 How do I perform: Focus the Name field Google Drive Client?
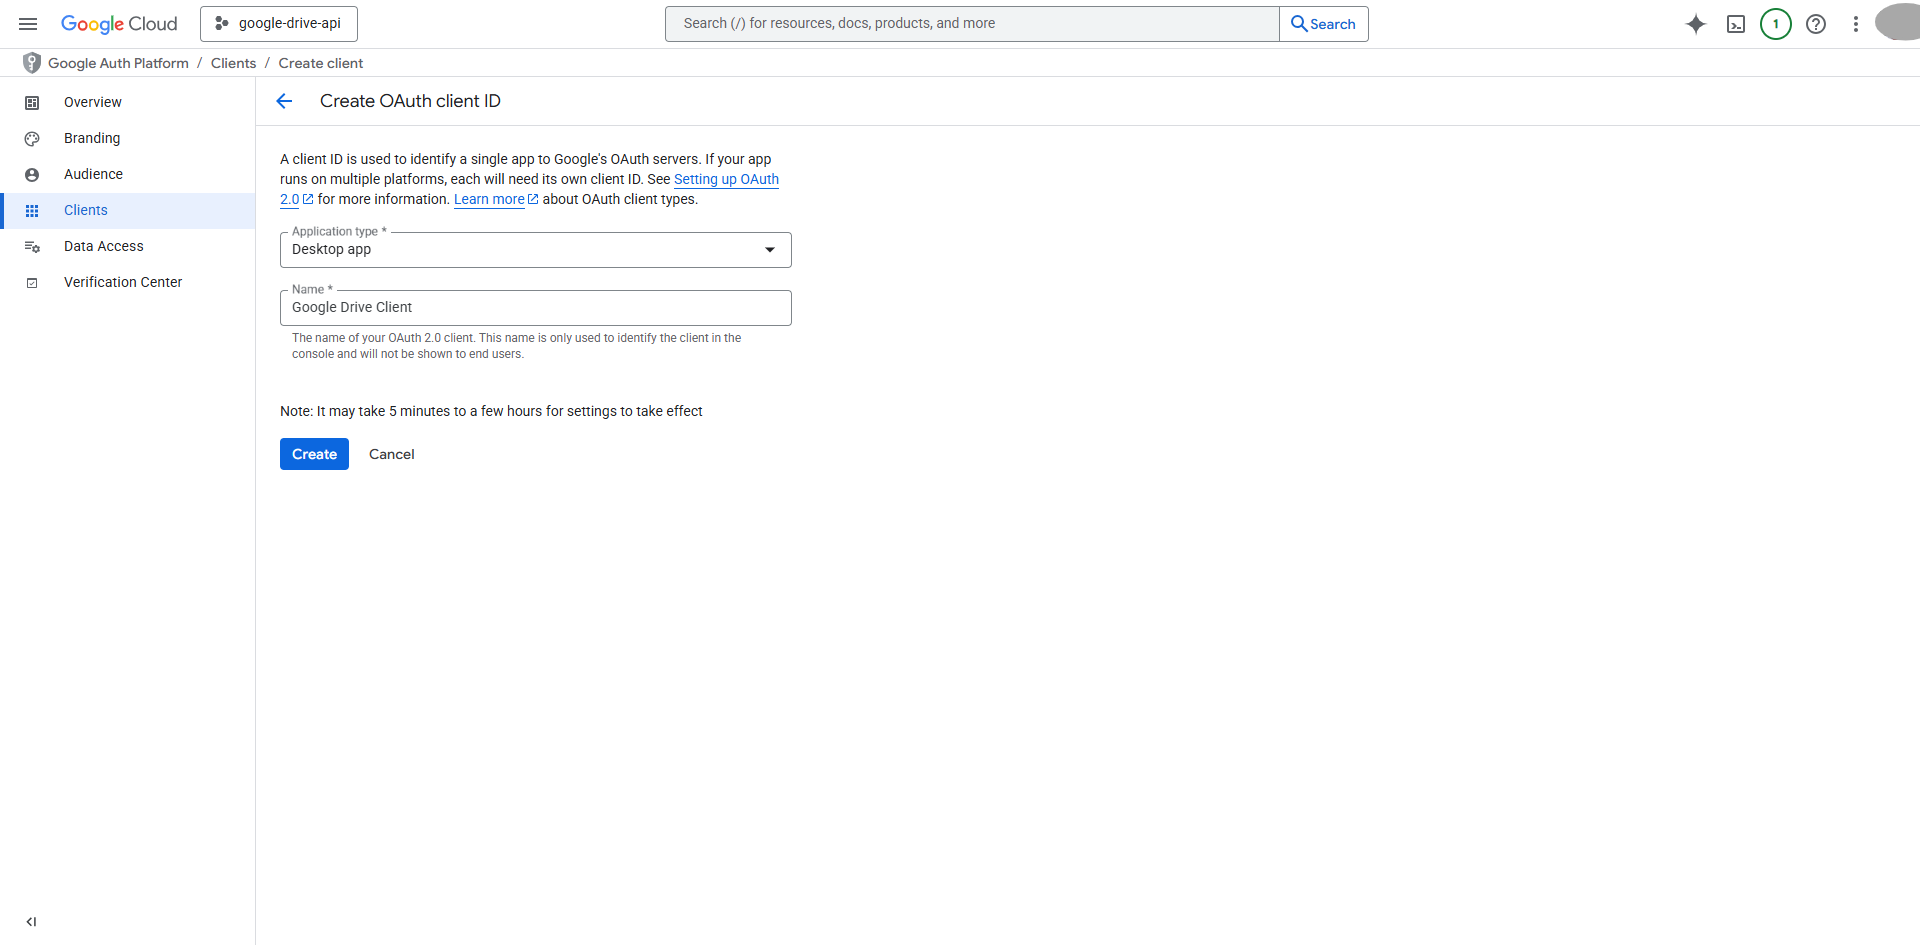click(x=536, y=308)
